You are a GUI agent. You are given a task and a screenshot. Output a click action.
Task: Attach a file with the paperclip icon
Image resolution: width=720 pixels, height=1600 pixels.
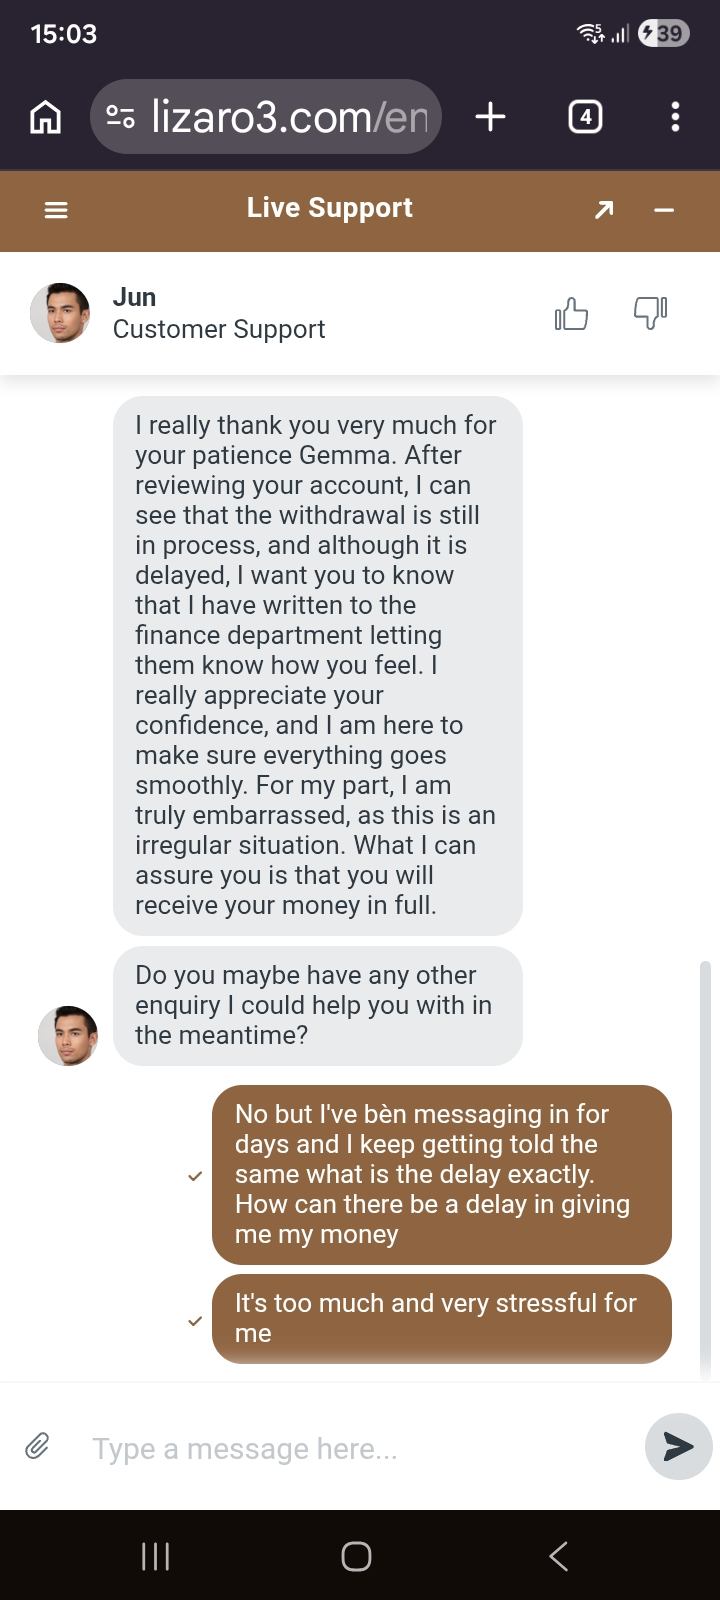(x=38, y=1446)
